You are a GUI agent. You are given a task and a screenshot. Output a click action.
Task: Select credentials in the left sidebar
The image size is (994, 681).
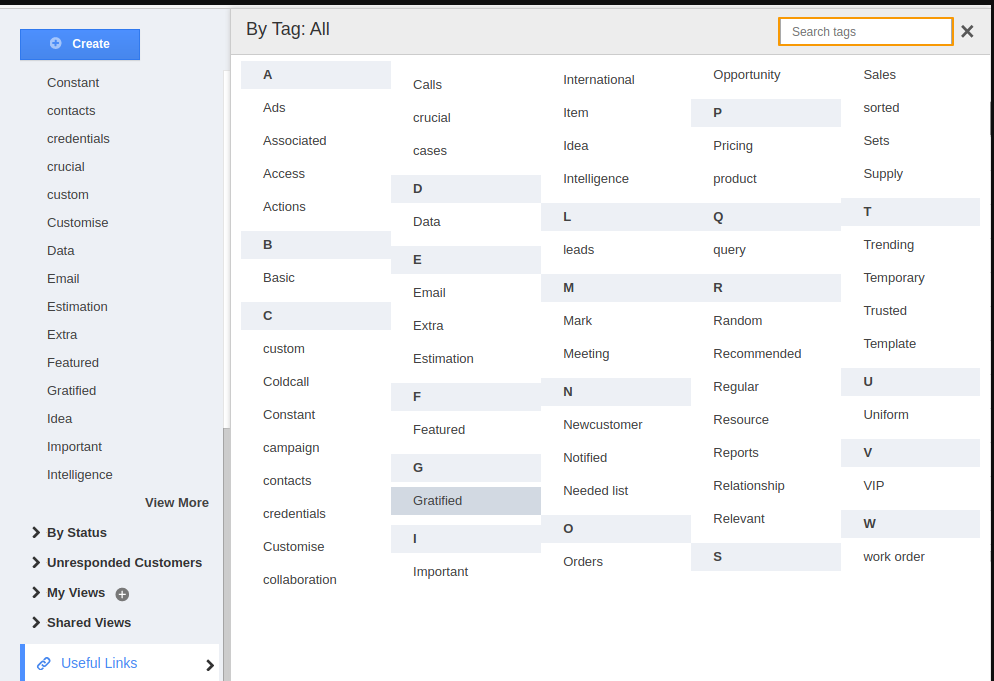pos(78,139)
